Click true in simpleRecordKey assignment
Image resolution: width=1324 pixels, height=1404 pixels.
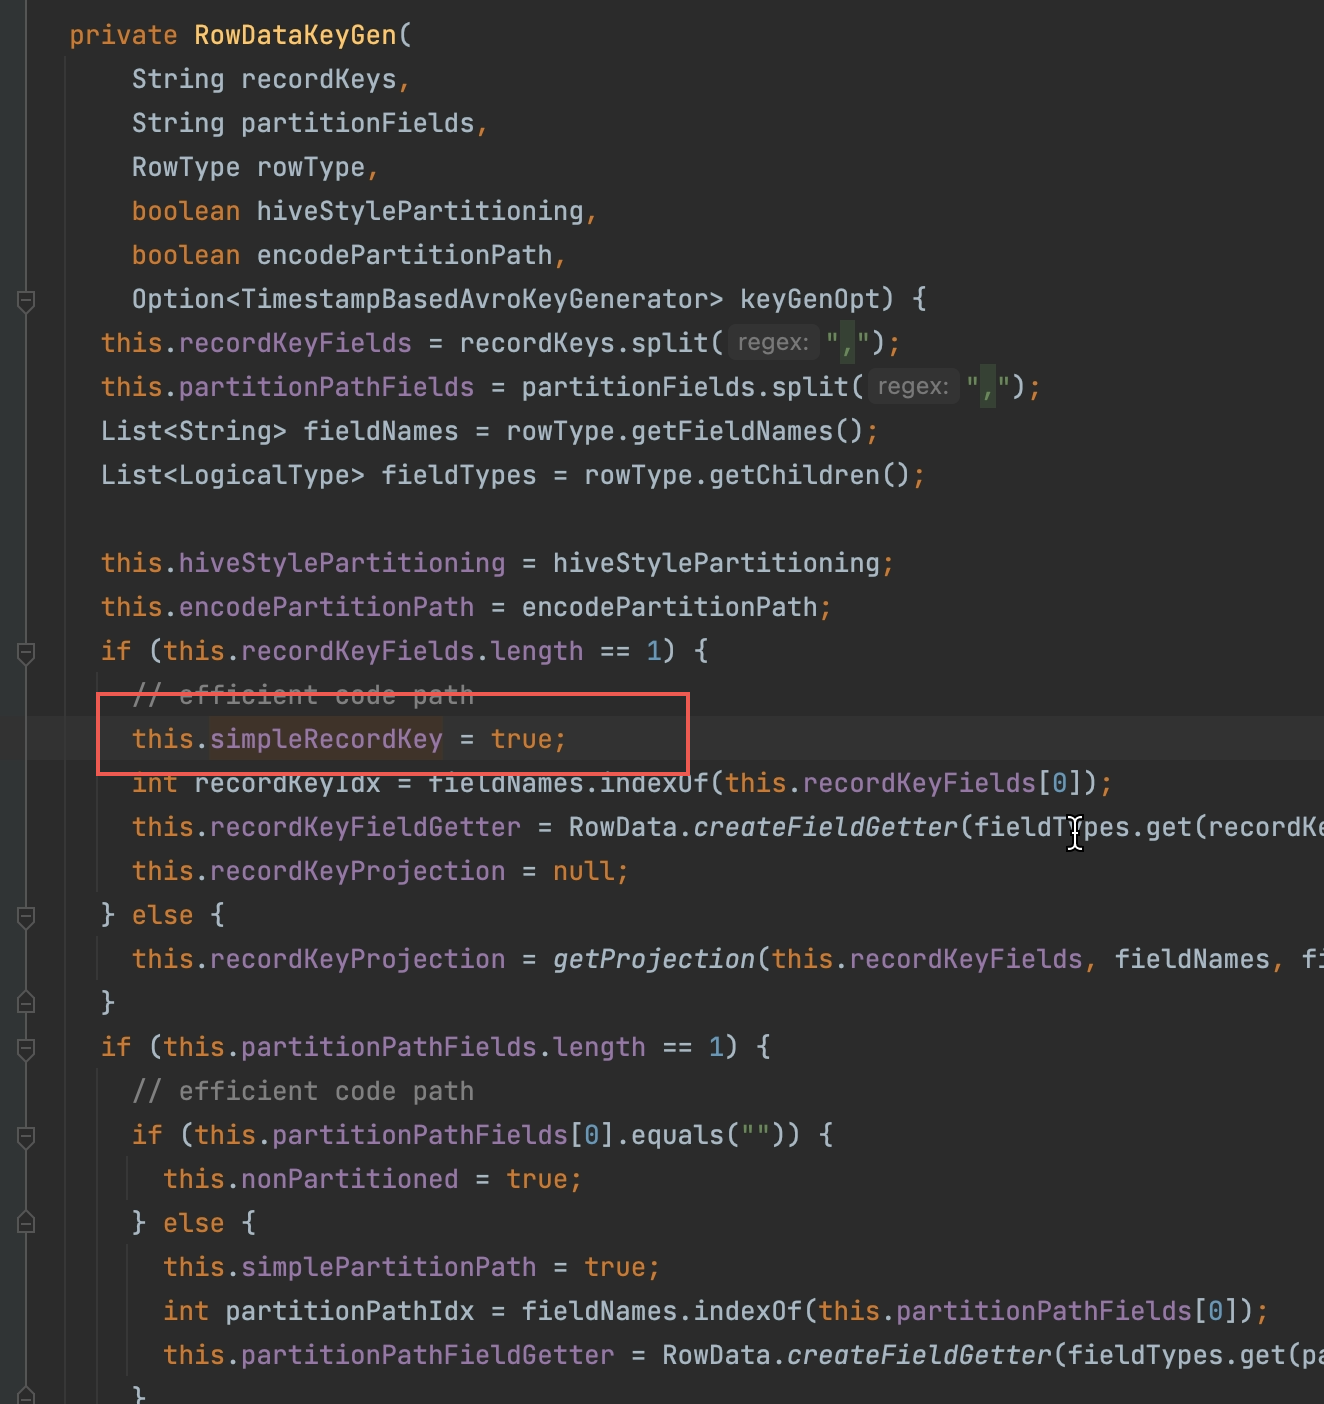[521, 739]
